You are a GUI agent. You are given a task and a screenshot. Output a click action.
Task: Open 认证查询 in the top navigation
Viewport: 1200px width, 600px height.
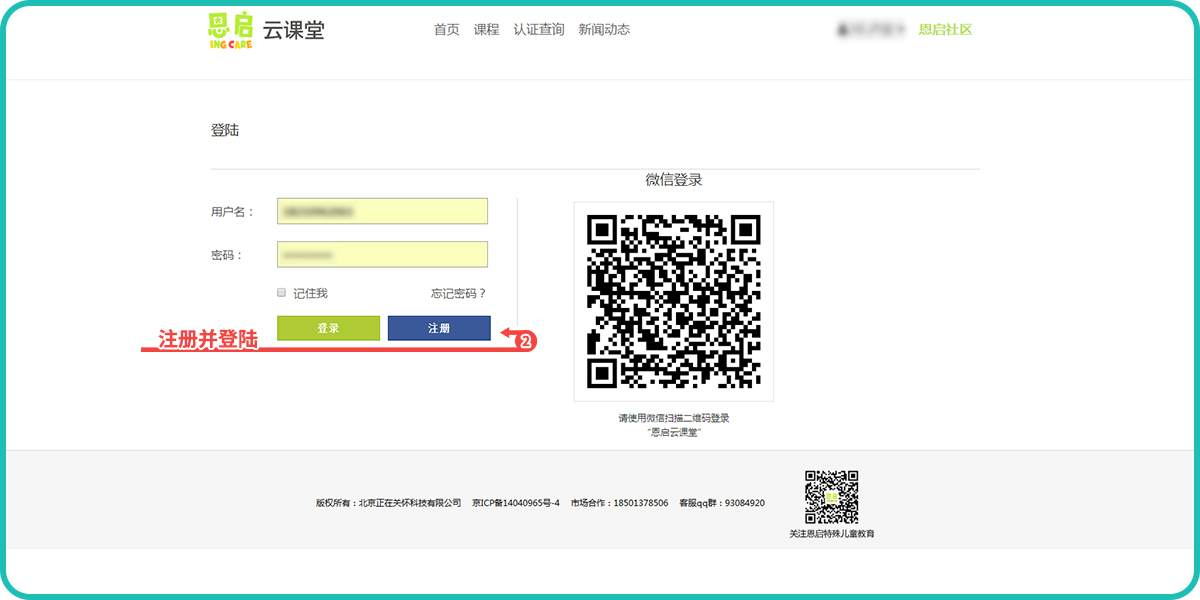pyautogui.click(x=538, y=30)
